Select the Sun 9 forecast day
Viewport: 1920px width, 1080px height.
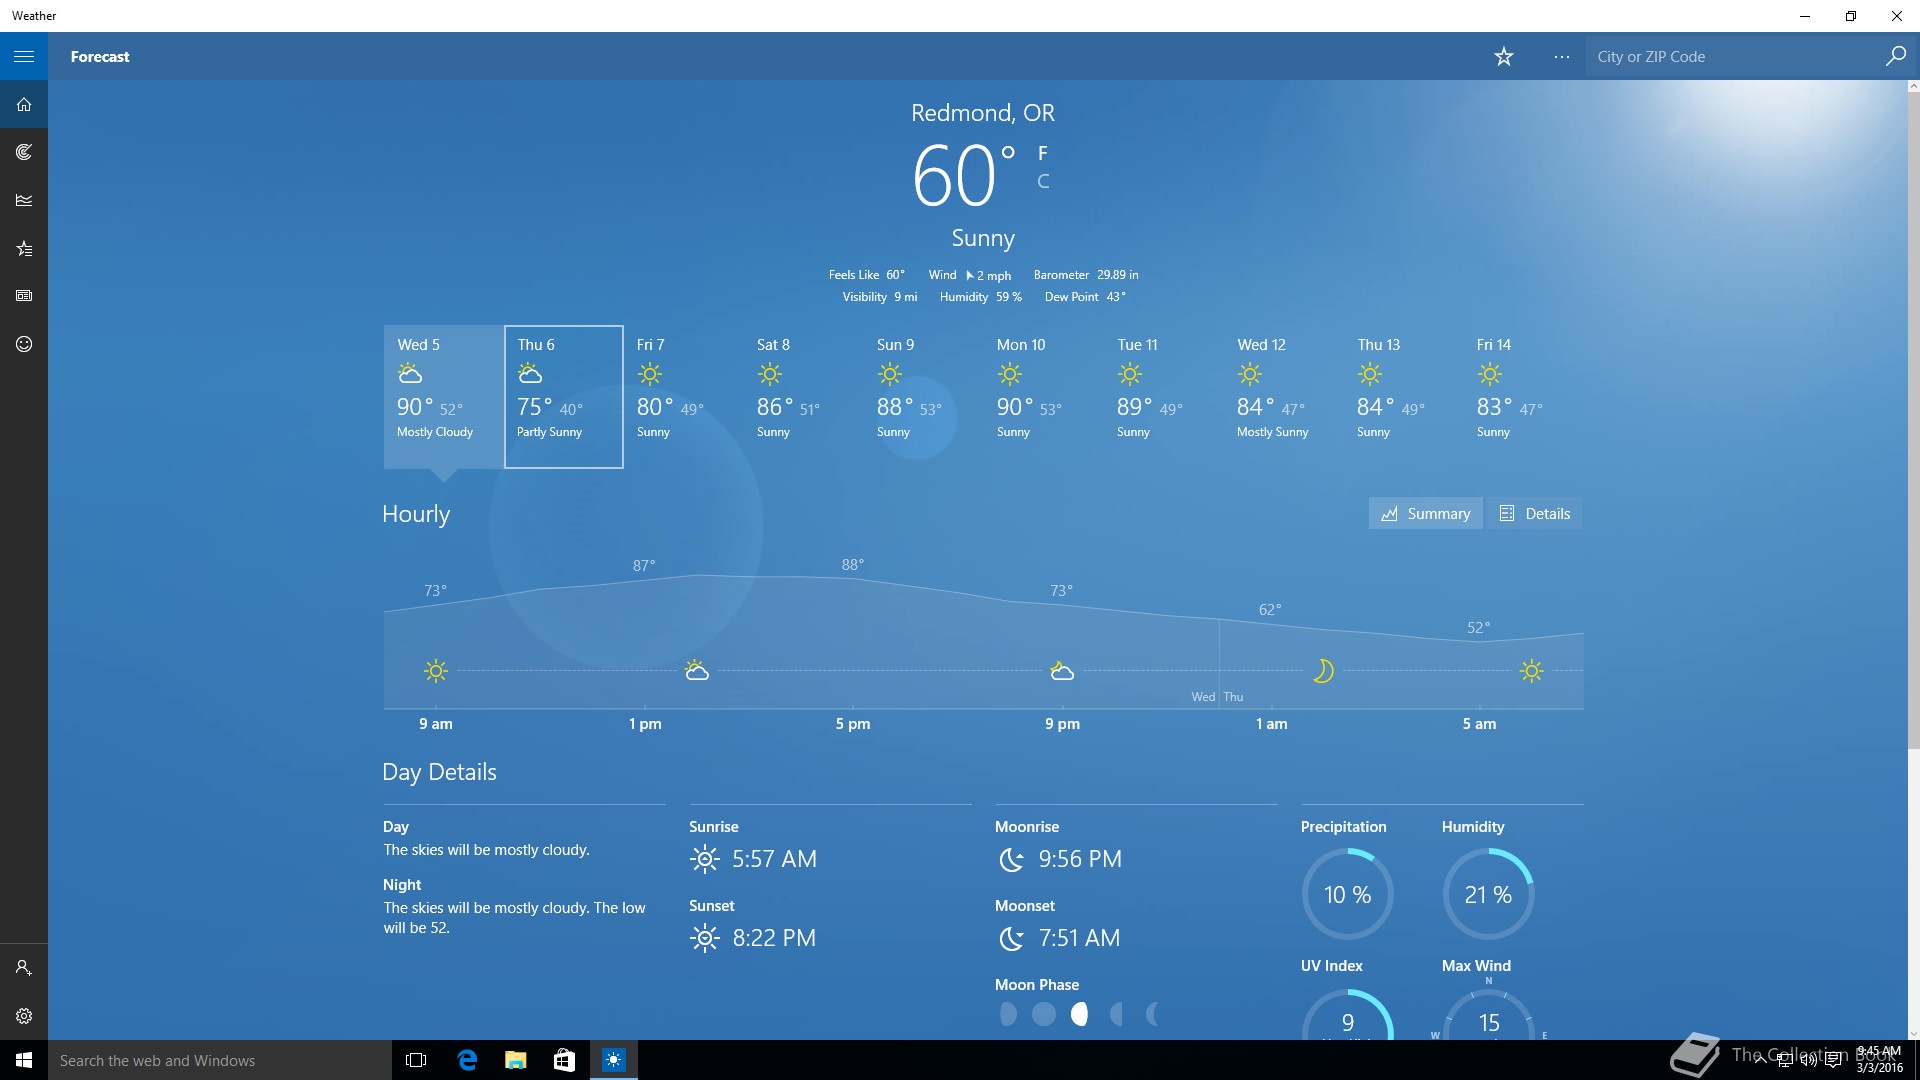[x=923, y=396]
